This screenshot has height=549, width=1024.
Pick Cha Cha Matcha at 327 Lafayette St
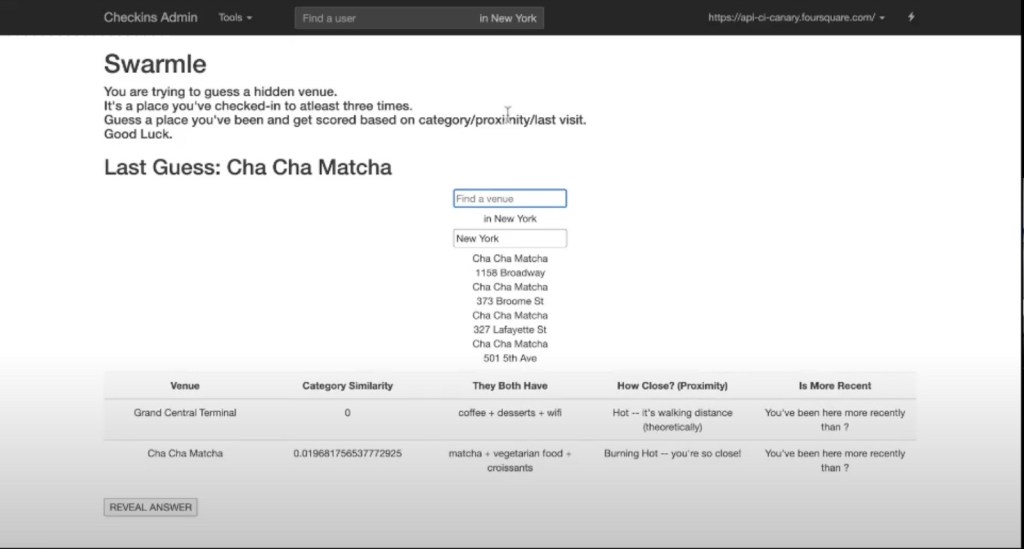click(510, 322)
